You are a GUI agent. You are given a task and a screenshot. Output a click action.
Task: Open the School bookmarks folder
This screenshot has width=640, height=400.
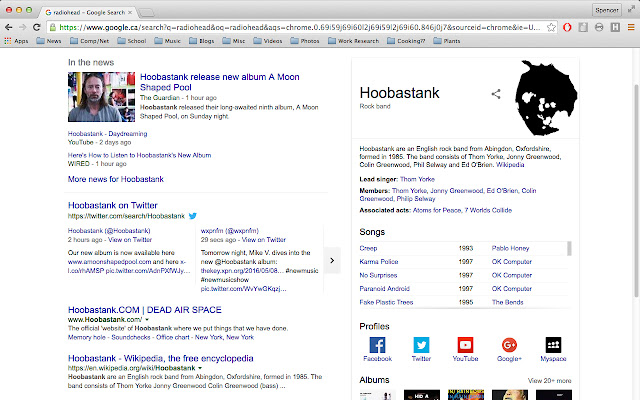coord(131,41)
